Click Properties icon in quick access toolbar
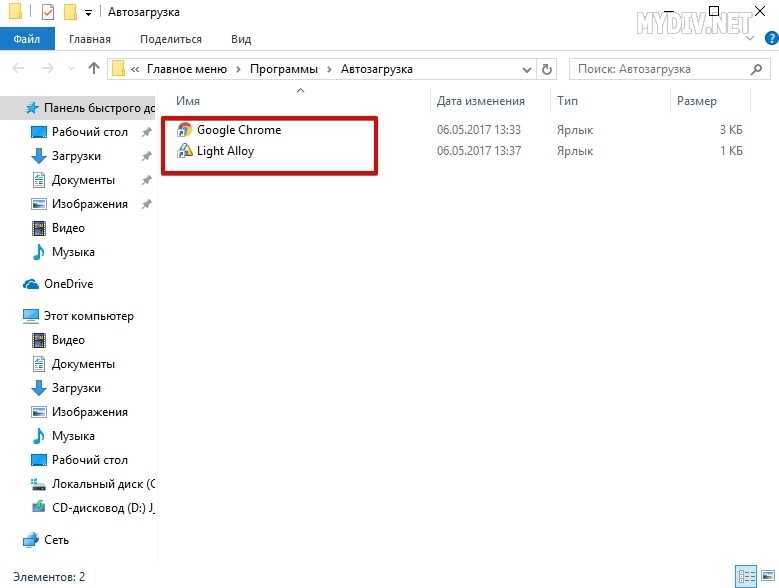Viewport: 779px width, 588px height. pyautogui.click(x=48, y=12)
